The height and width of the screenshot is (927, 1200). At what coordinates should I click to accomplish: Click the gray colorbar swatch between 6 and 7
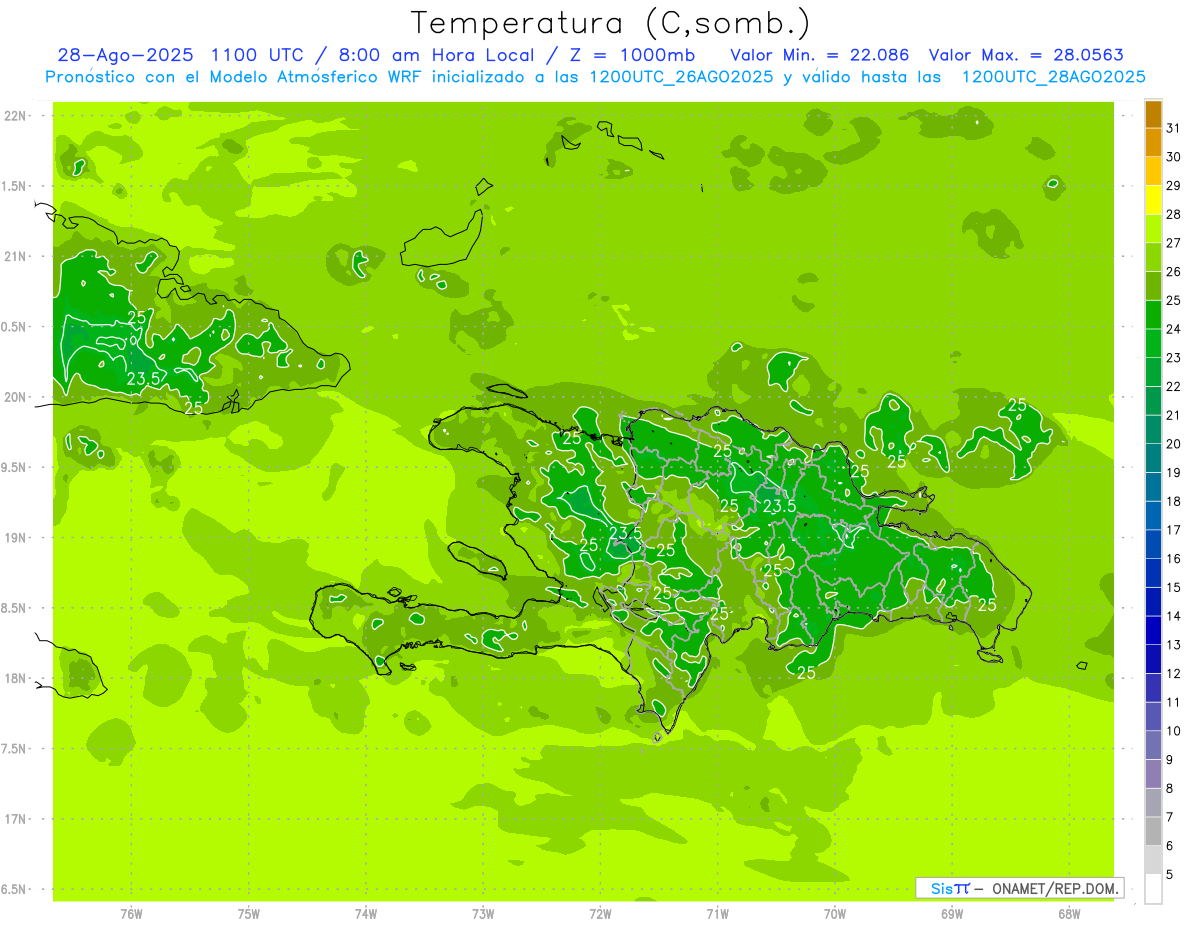tap(1154, 831)
